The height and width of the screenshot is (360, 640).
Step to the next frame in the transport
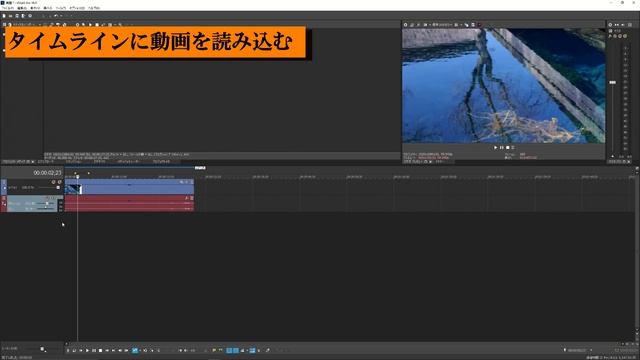click(126, 351)
